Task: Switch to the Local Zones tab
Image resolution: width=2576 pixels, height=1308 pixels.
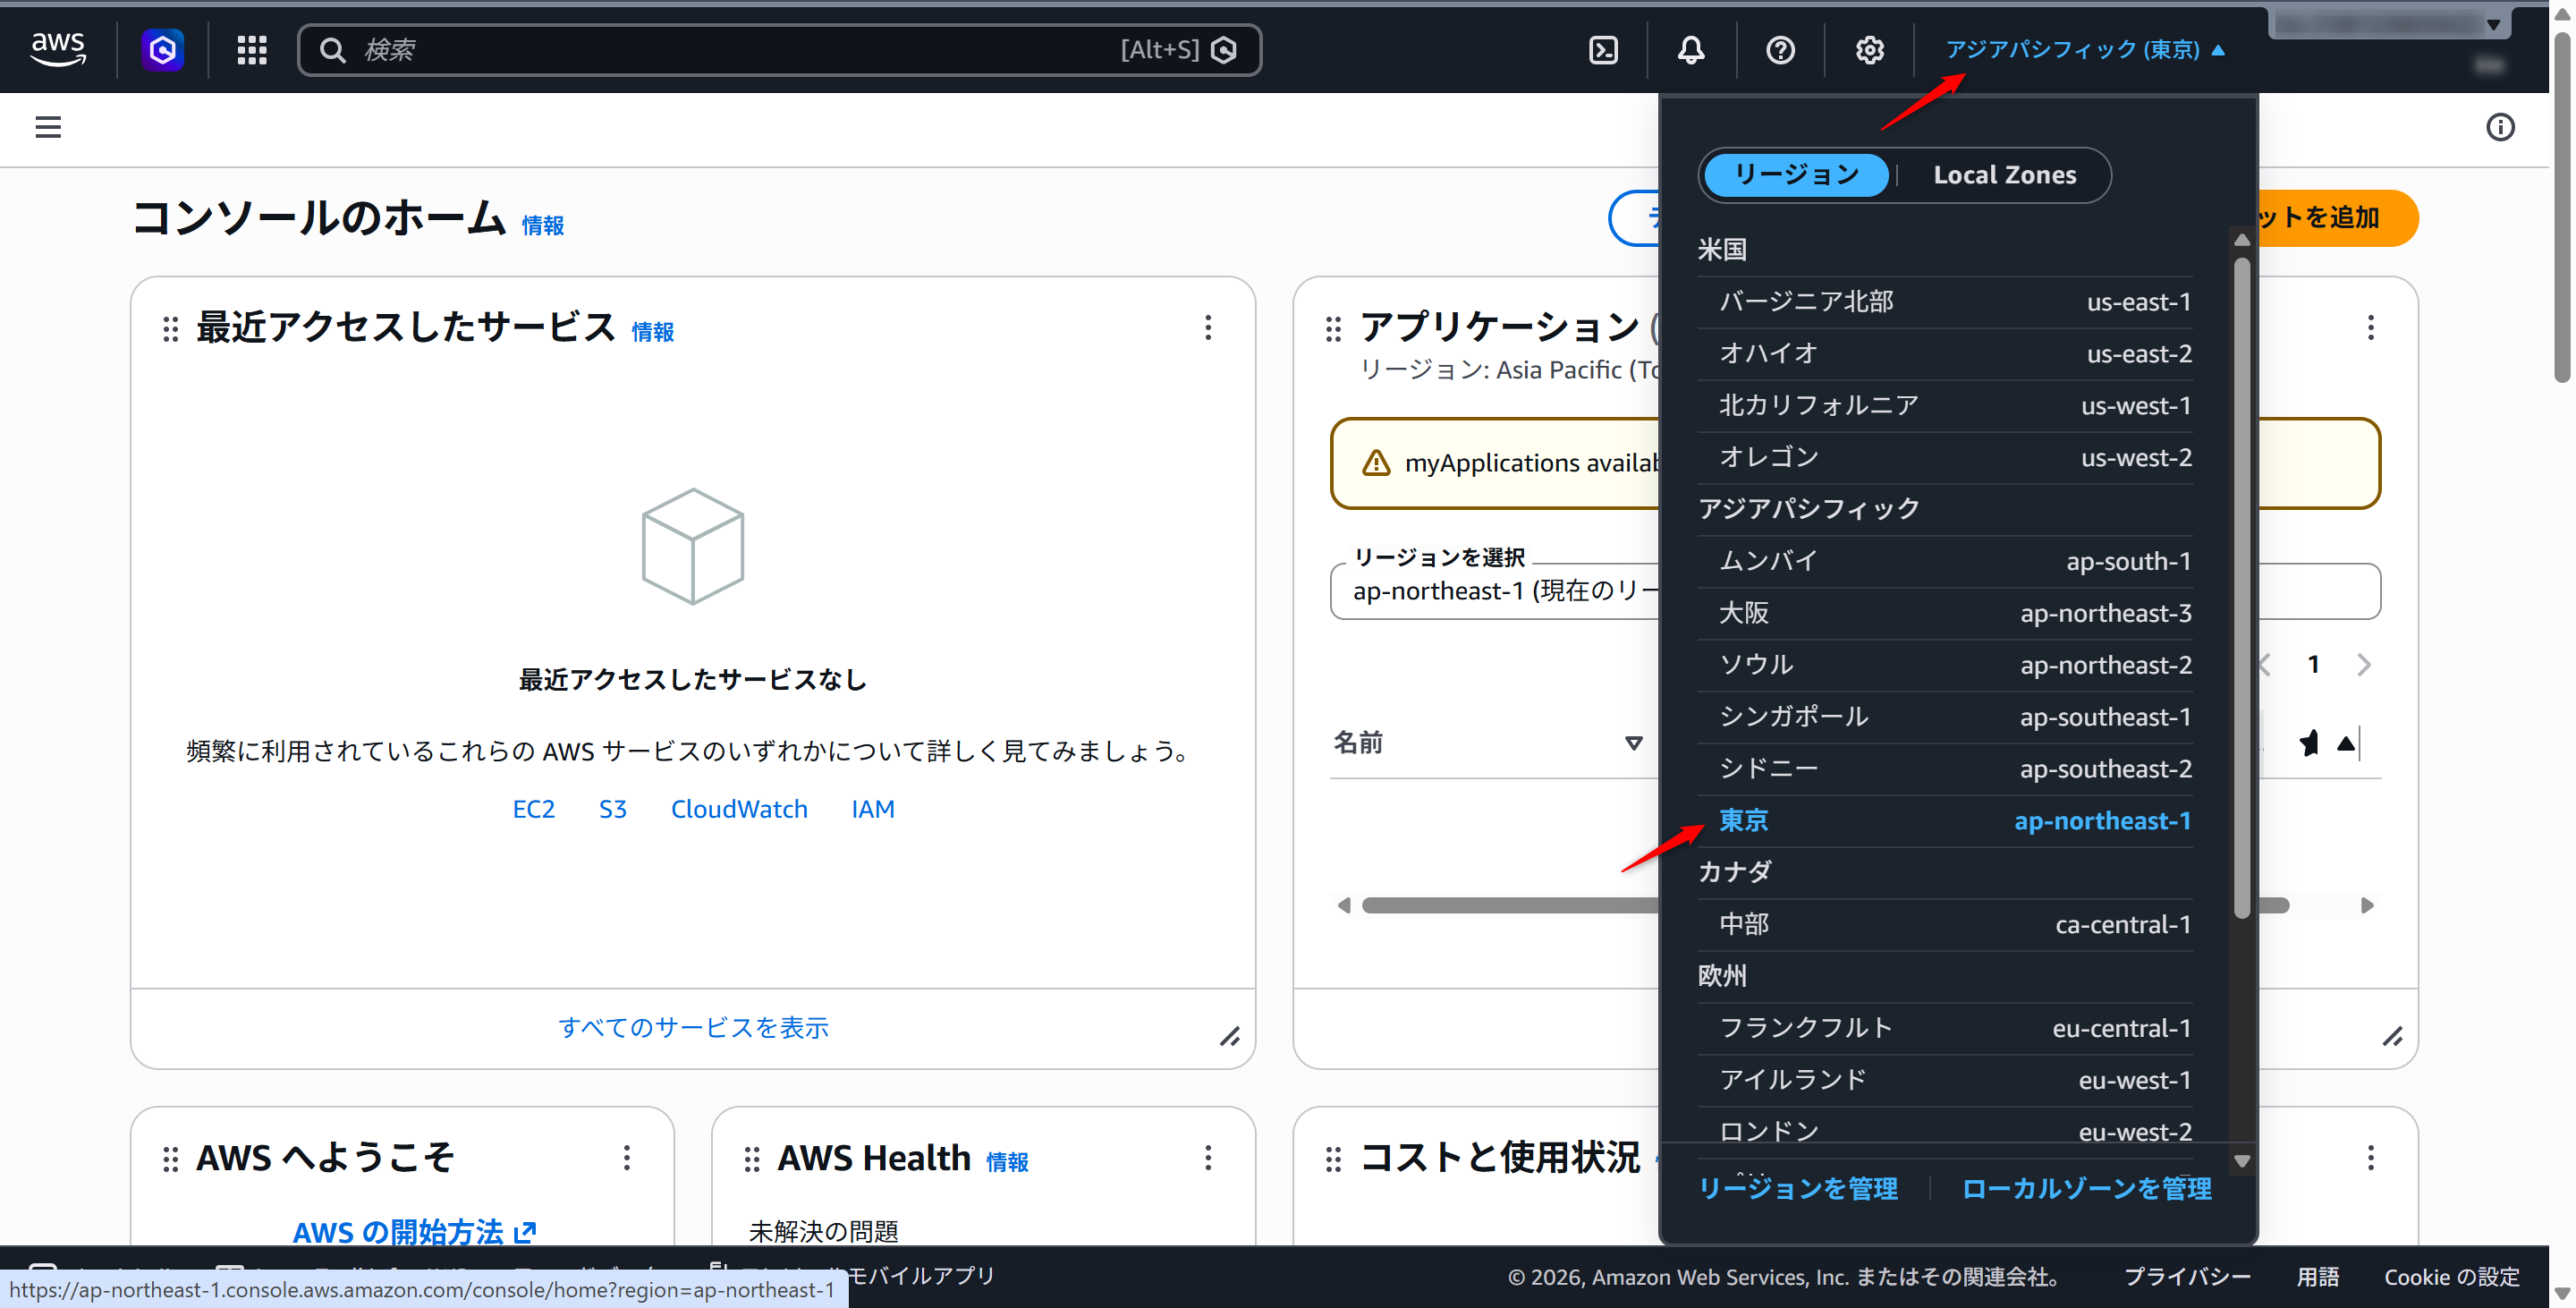Action: (x=2004, y=175)
